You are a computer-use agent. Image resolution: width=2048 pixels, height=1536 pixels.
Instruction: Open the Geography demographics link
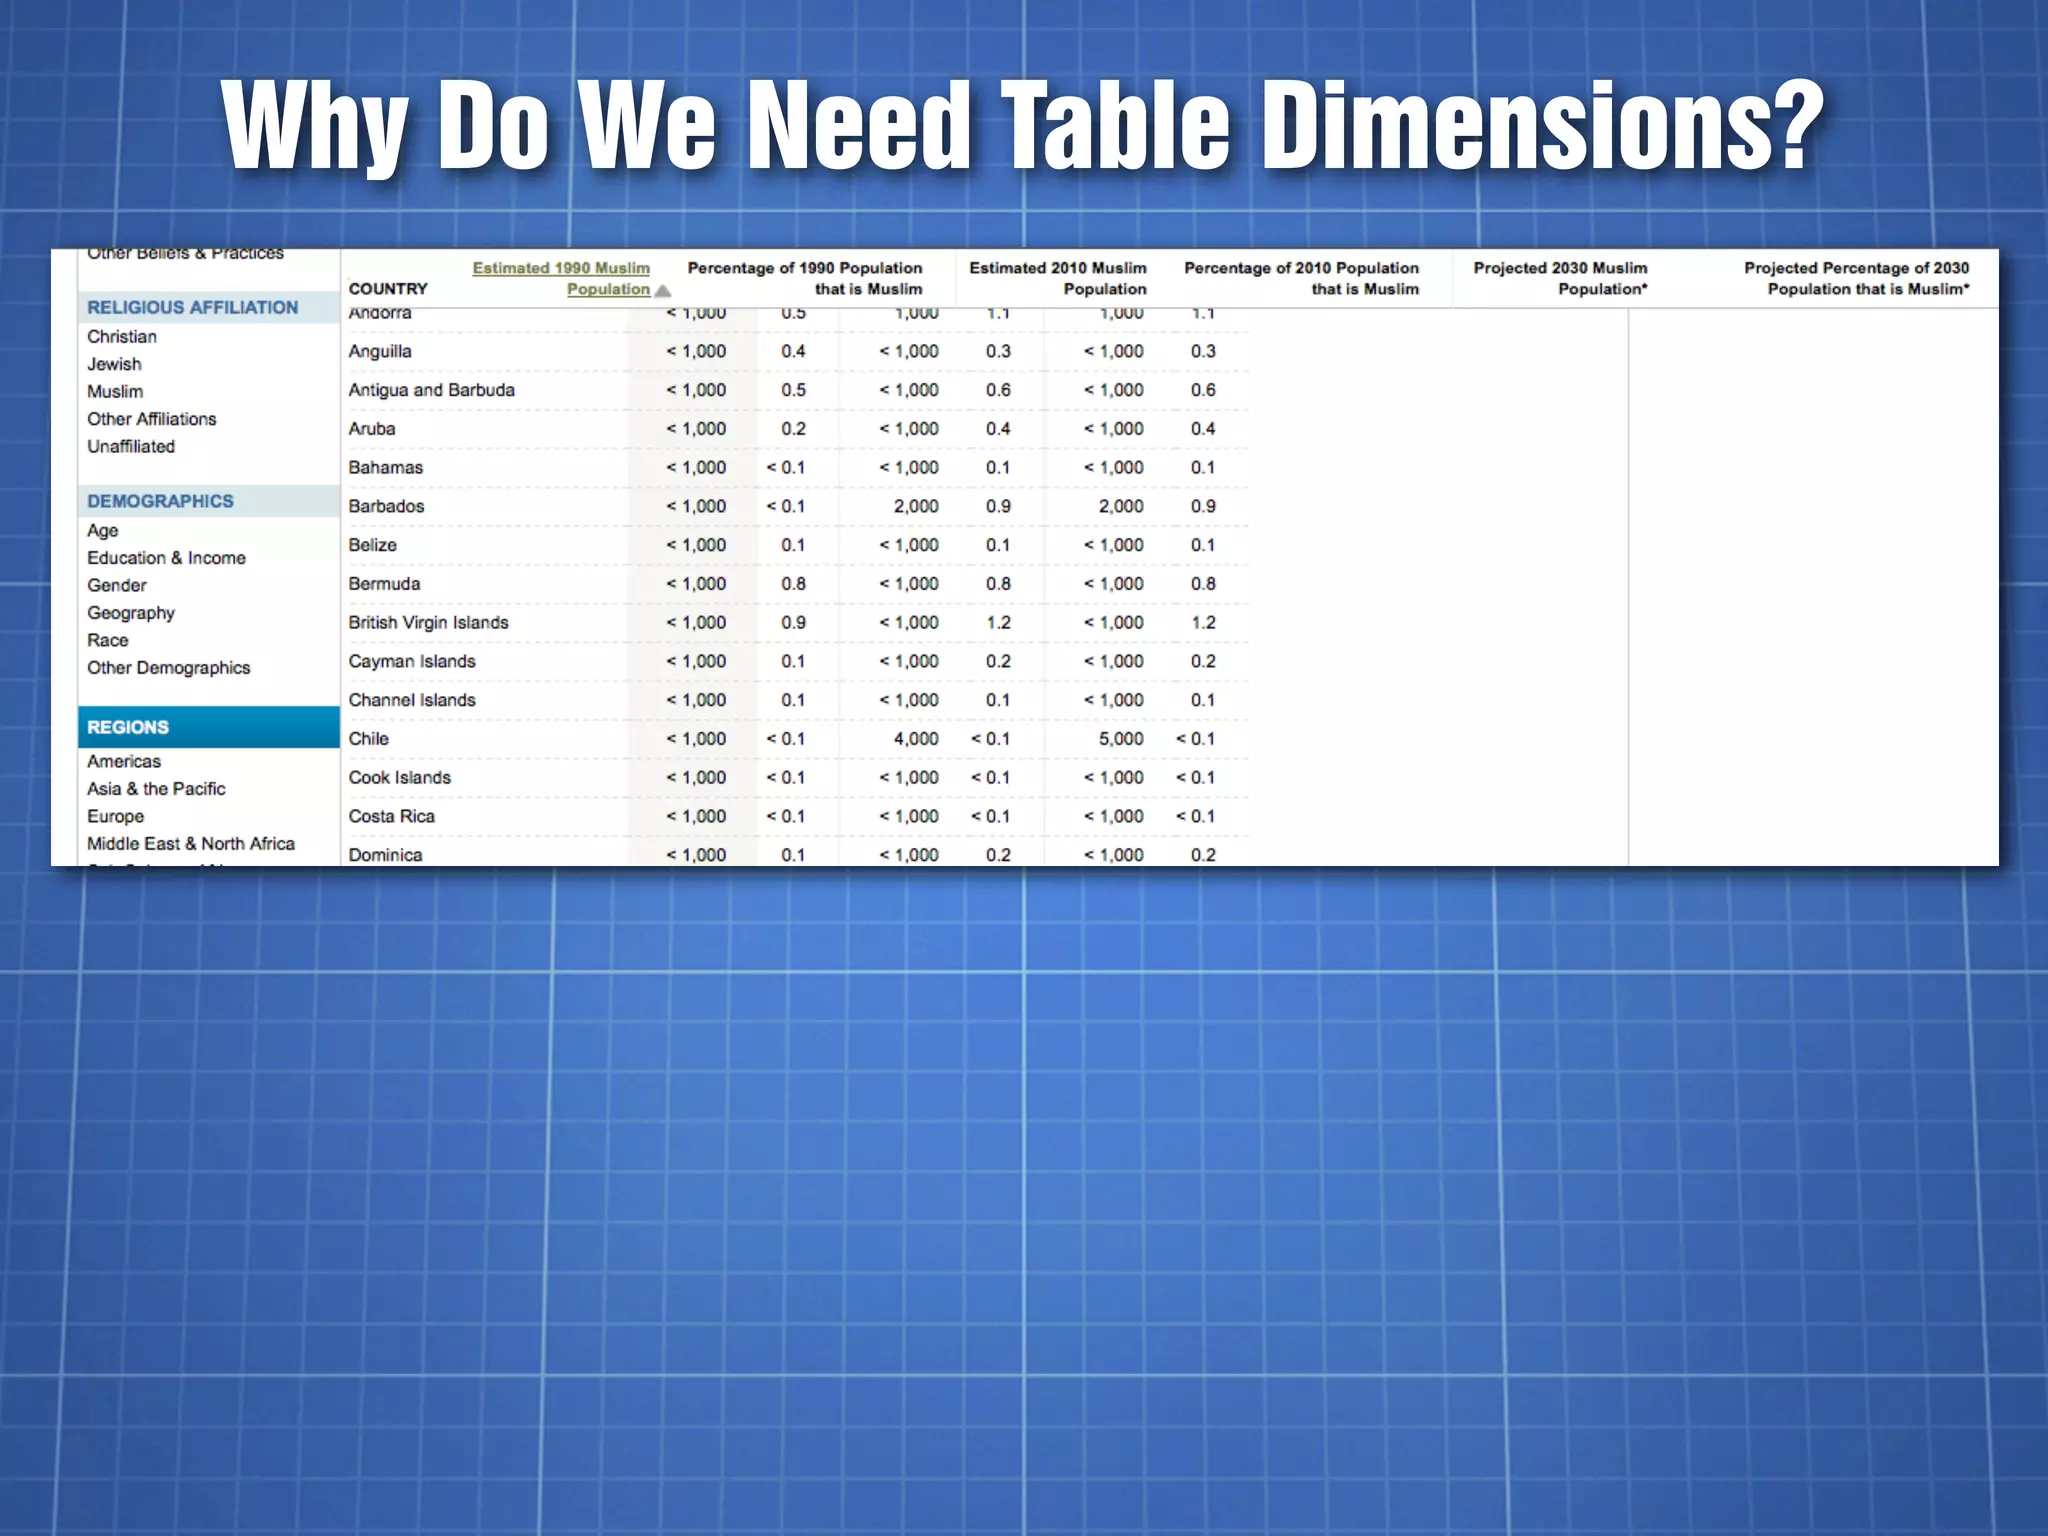(x=131, y=613)
